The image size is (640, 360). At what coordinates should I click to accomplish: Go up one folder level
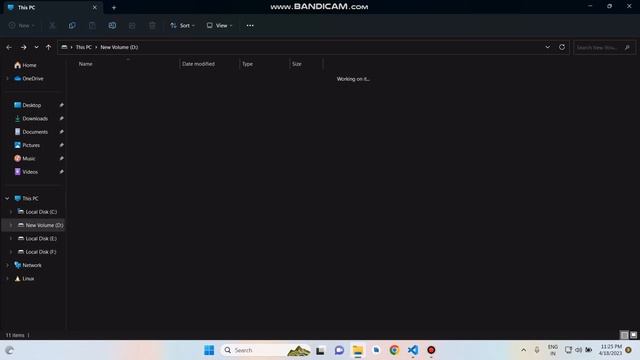click(x=49, y=47)
